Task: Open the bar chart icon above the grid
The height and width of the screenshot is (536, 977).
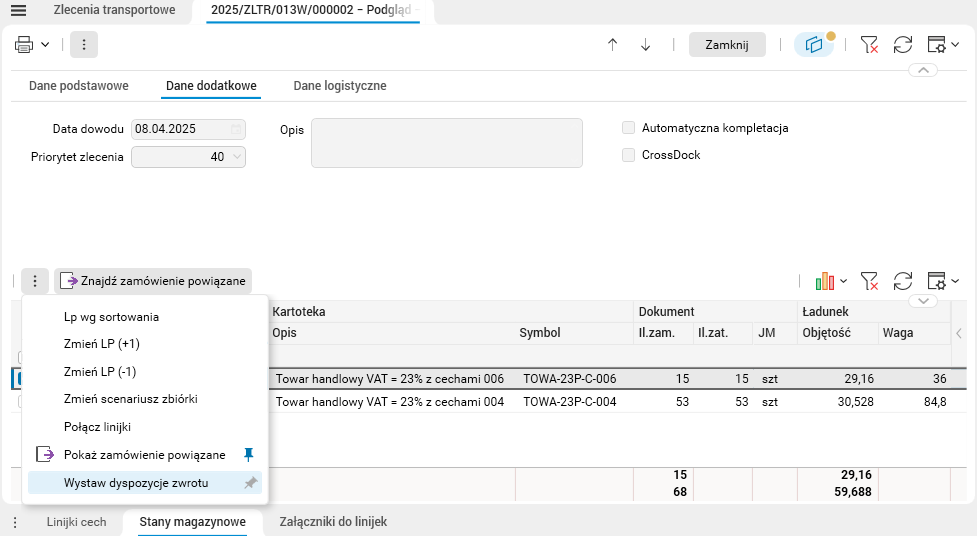Action: point(826,281)
